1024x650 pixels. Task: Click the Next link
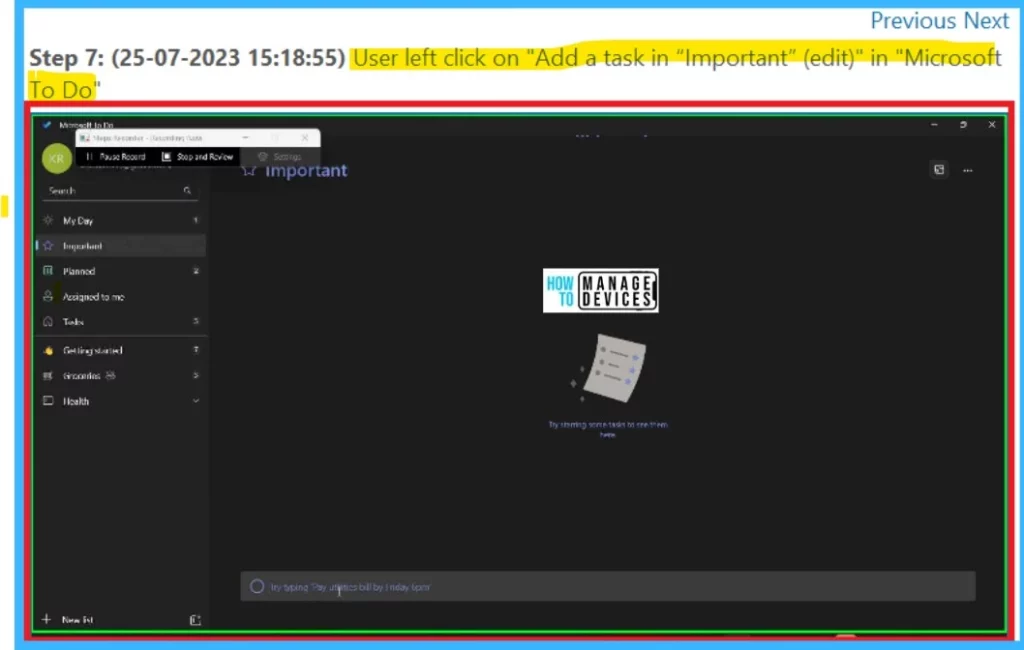[987, 20]
